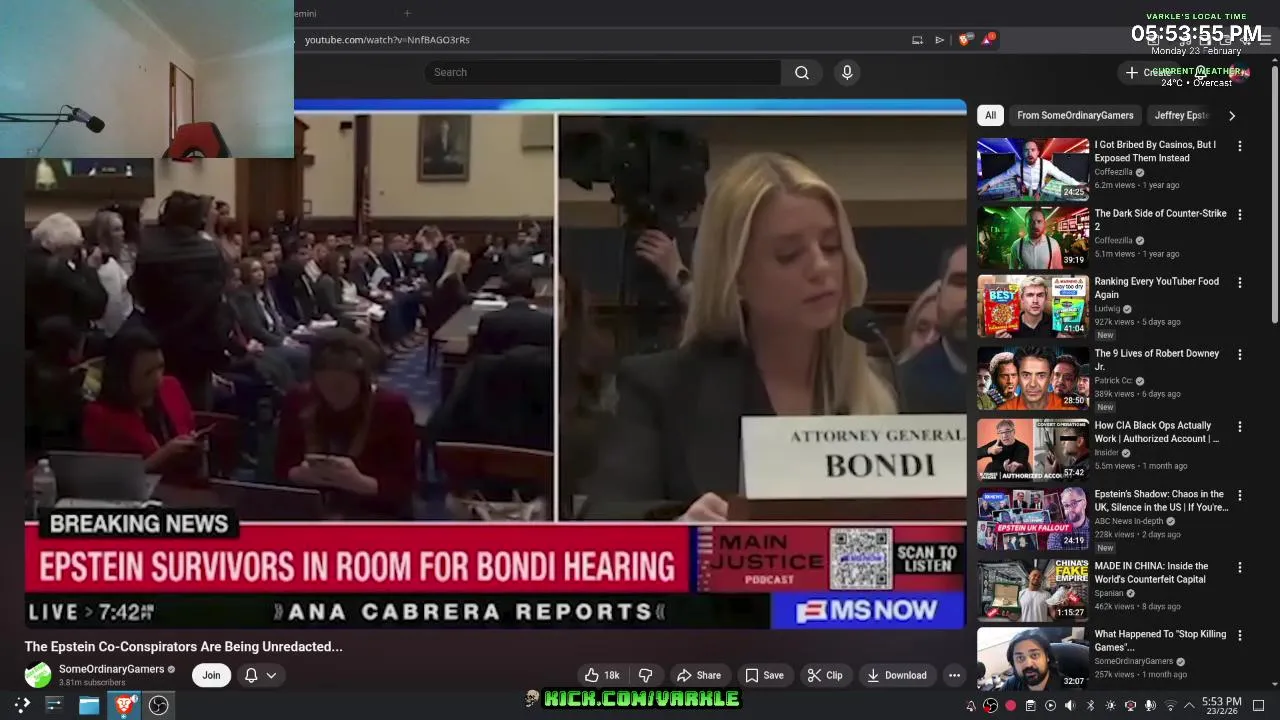Image resolution: width=1280 pixels, height=720 pixels.
Task: Open options menu for 'Ranking Every YouTube Food Again'
Action: (1239, 282)
